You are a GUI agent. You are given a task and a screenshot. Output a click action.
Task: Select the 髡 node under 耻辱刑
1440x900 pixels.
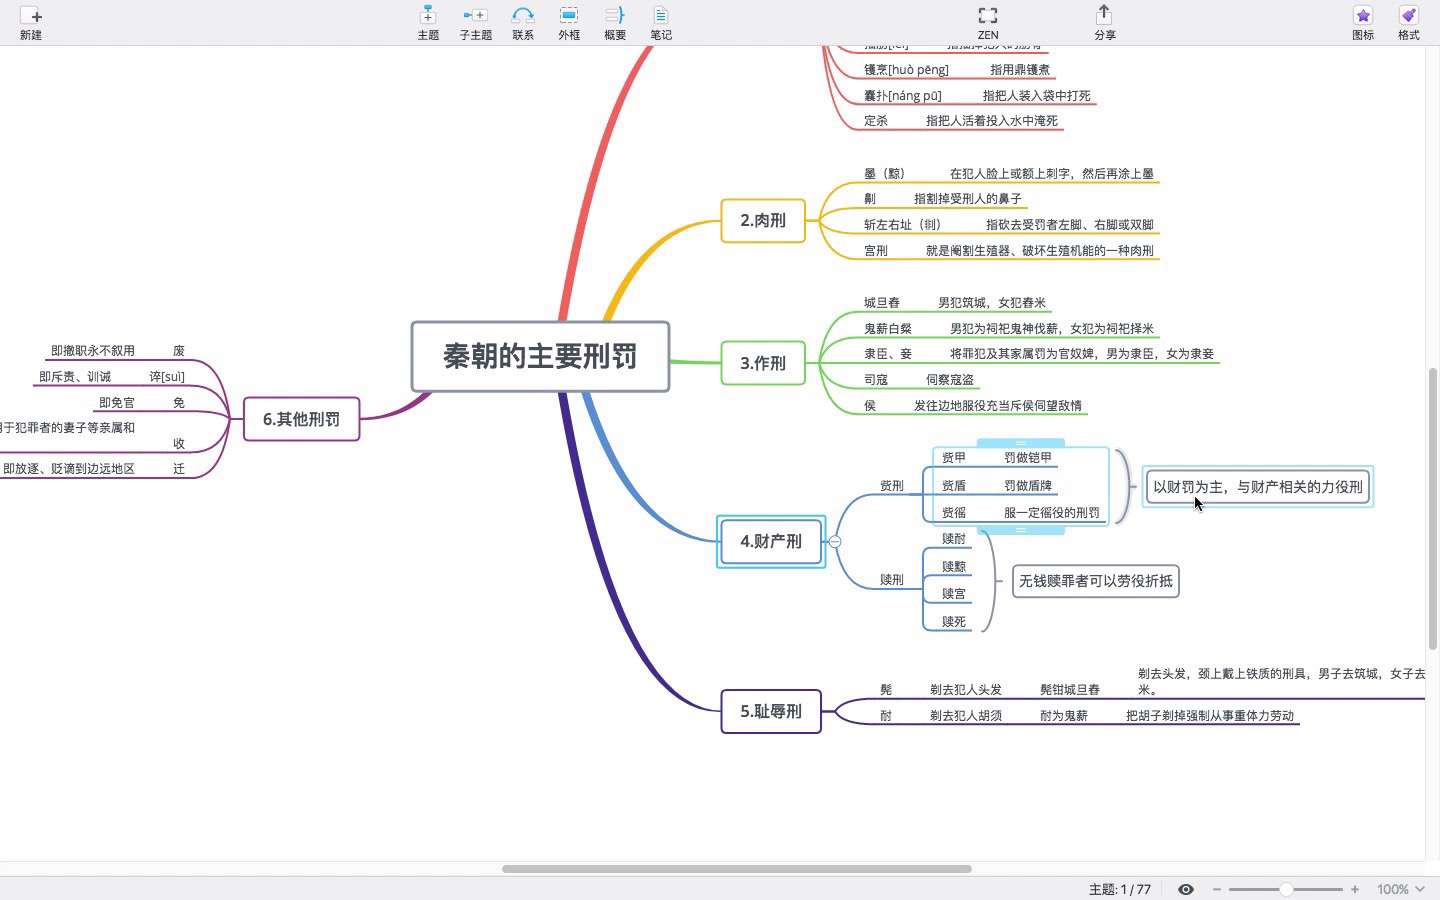(886, 690)
